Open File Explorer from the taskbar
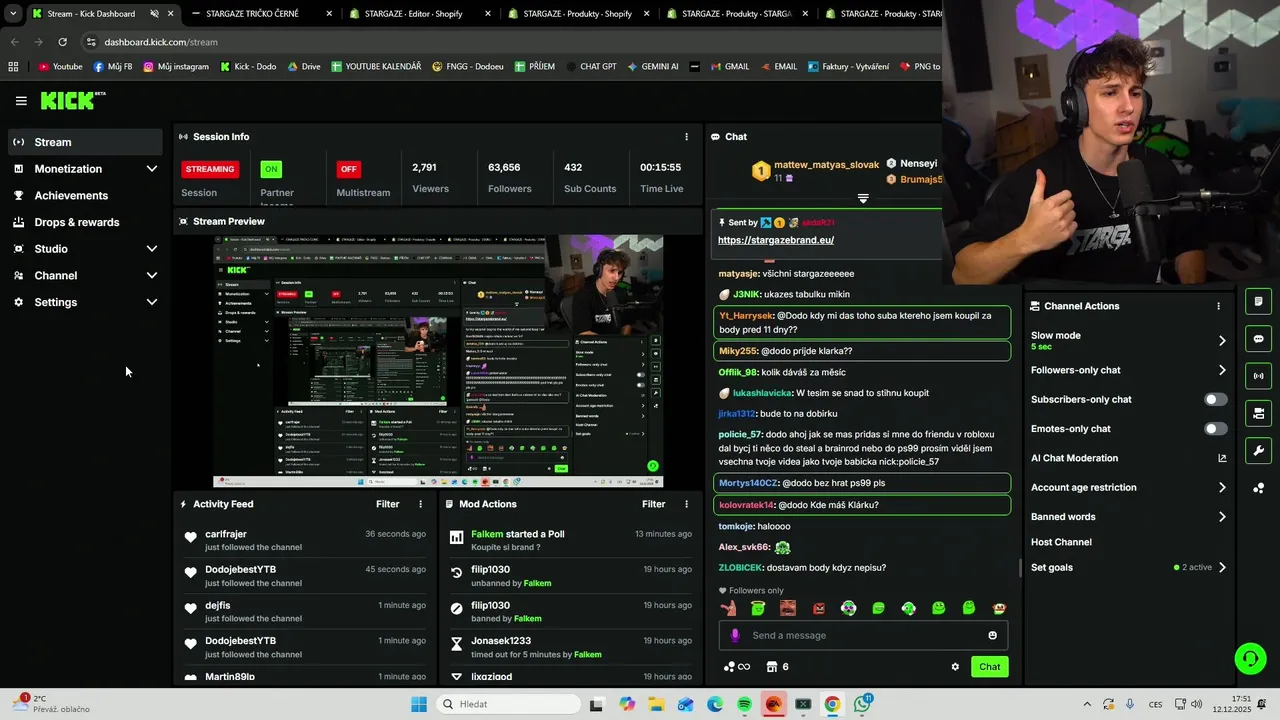The image size is (1280, 720). tap(657, 704)
